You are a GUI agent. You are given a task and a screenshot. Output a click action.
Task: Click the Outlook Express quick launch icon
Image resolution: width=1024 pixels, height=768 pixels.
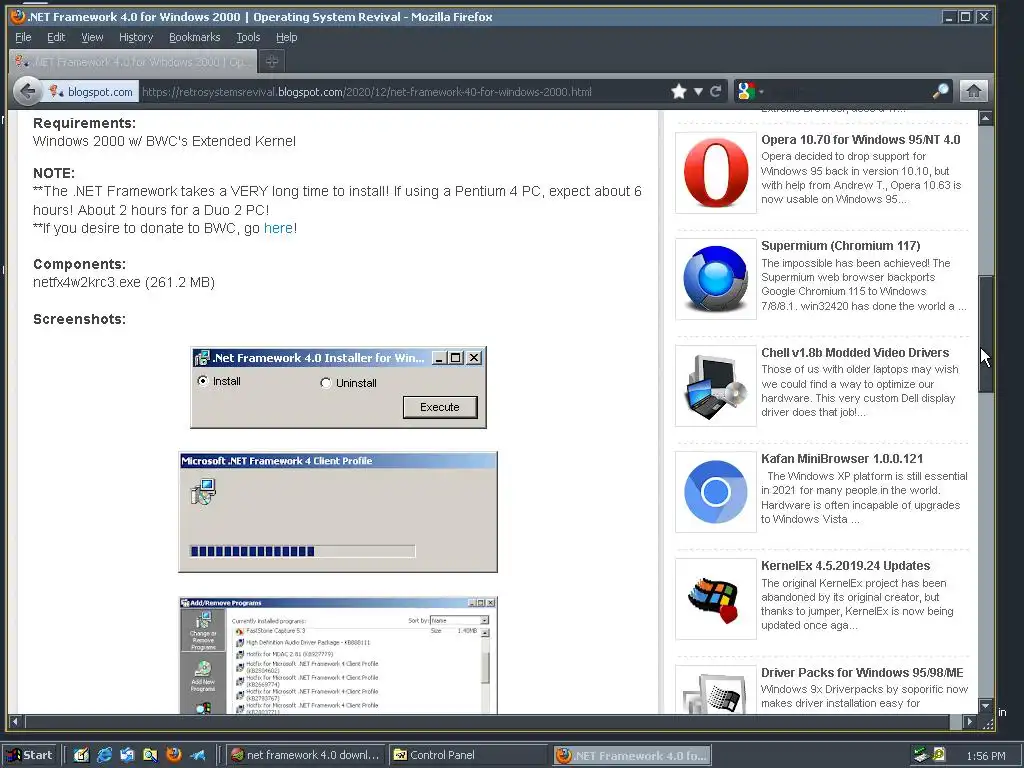(x=127, y=756)
